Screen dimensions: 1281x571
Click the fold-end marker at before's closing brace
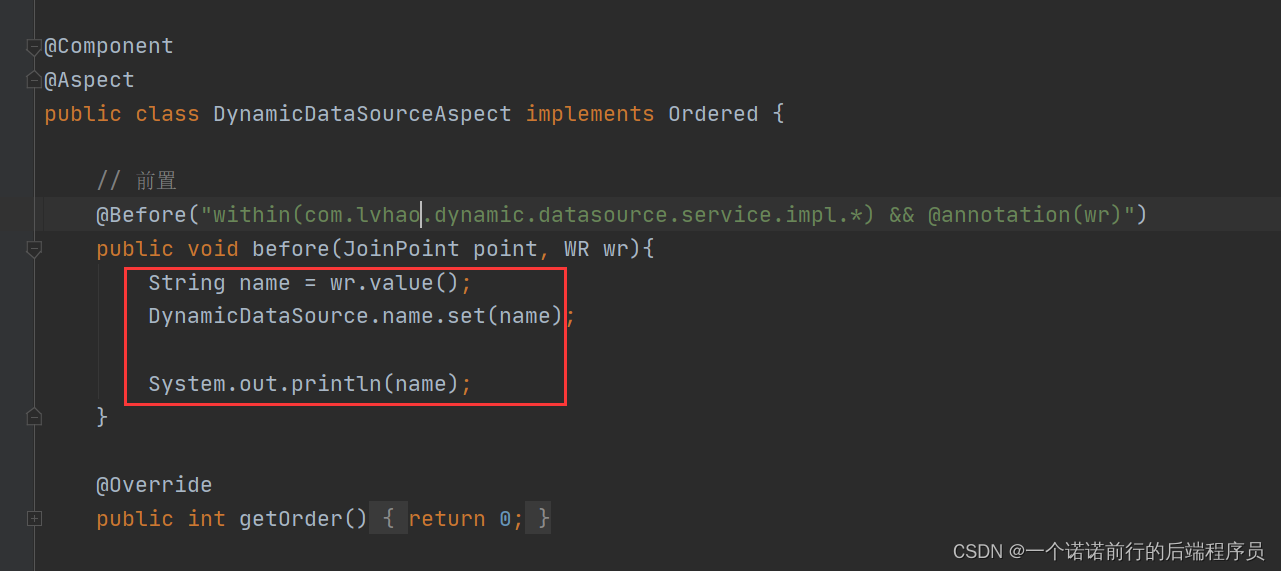pos(34,417)
